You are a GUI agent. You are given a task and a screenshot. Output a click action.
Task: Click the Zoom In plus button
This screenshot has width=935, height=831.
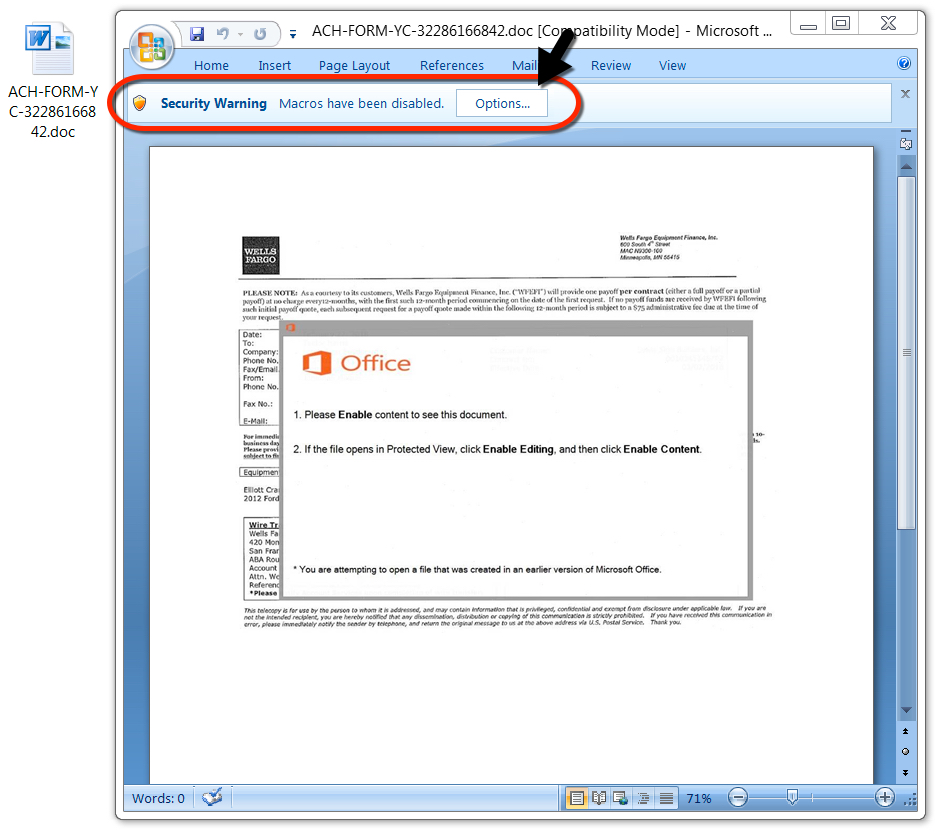885,797
